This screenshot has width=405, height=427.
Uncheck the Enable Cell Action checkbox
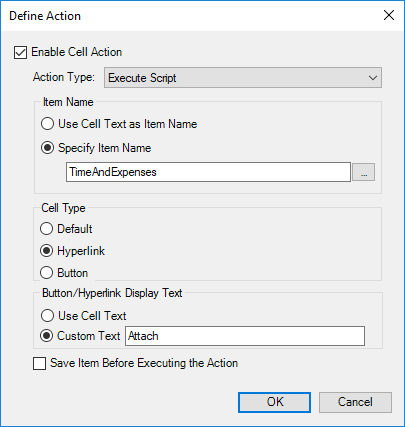click(20, 53)
